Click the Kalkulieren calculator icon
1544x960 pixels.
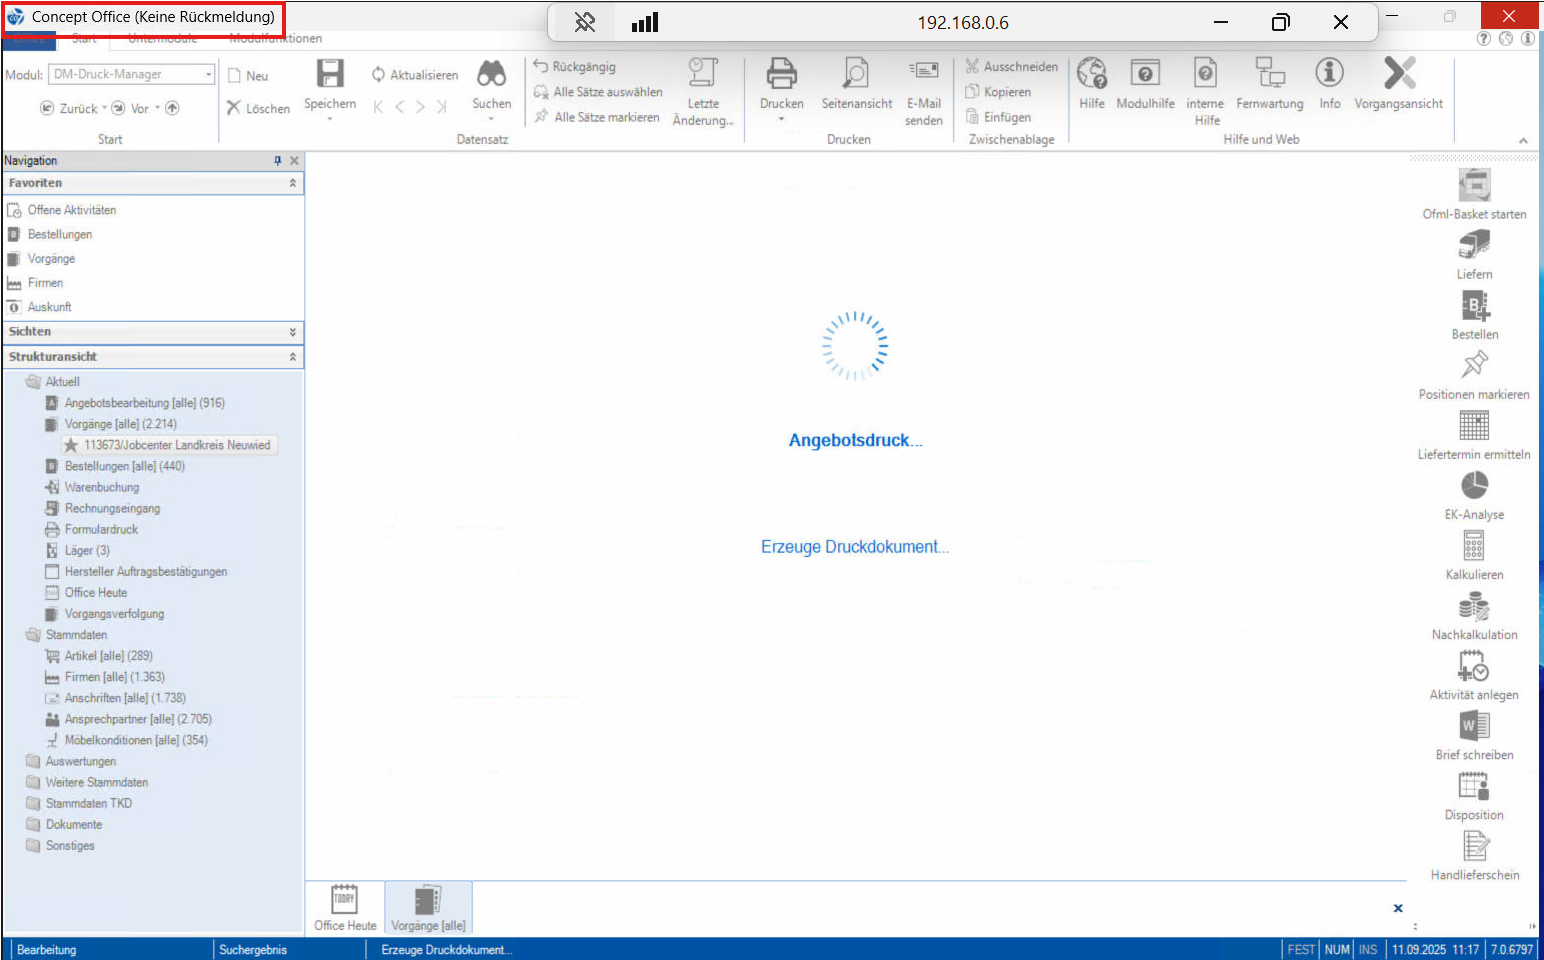point(1474,546)
